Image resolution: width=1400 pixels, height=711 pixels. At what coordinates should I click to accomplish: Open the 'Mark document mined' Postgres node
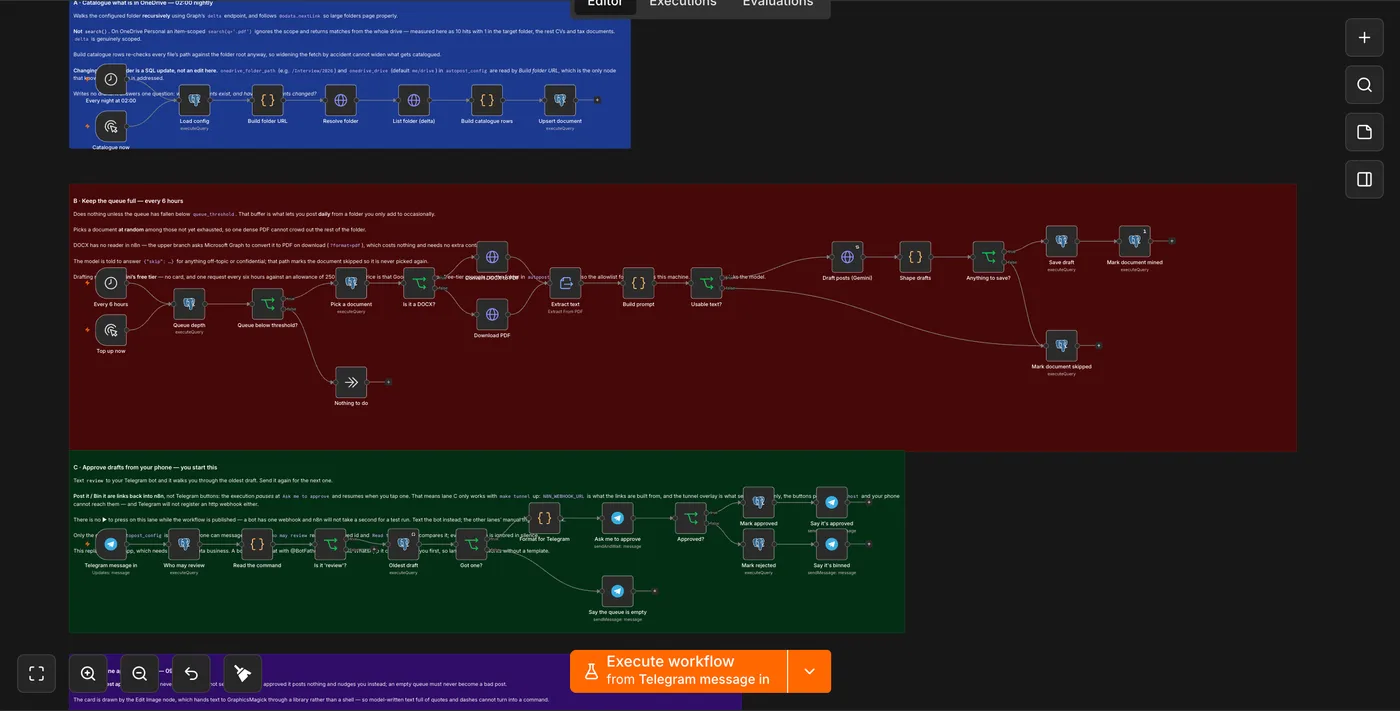pos(1134,241)
